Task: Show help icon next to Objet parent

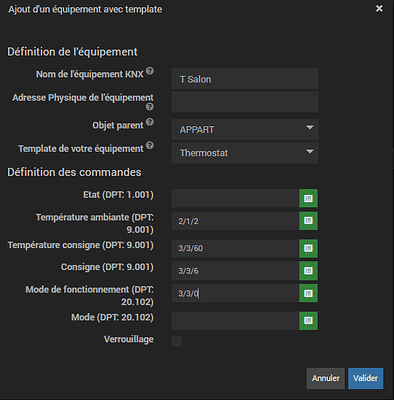Action: coord(150,122)
